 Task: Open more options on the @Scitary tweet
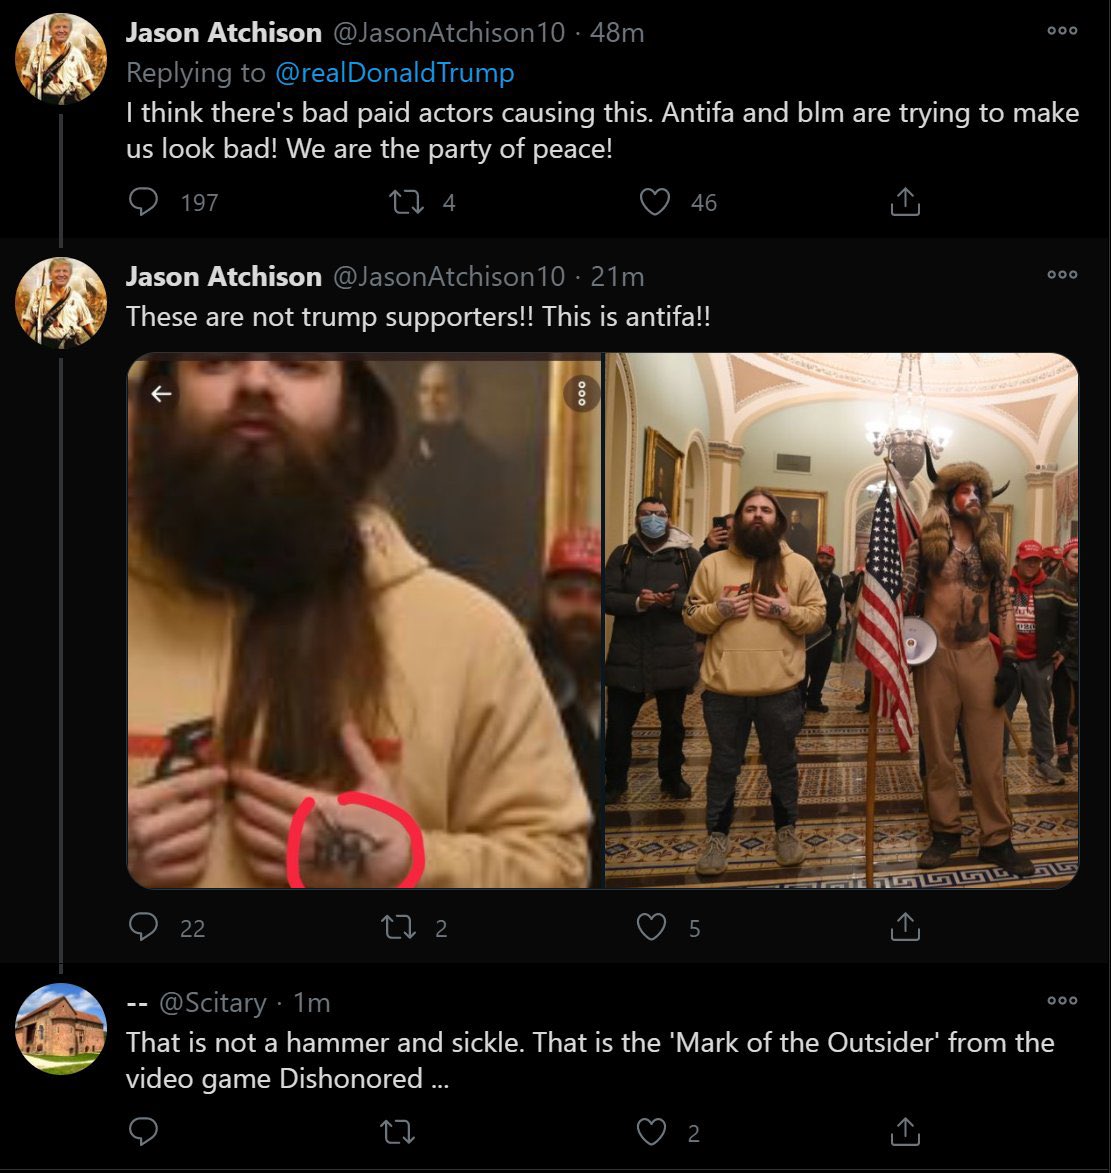[x=1062, y=1000]
